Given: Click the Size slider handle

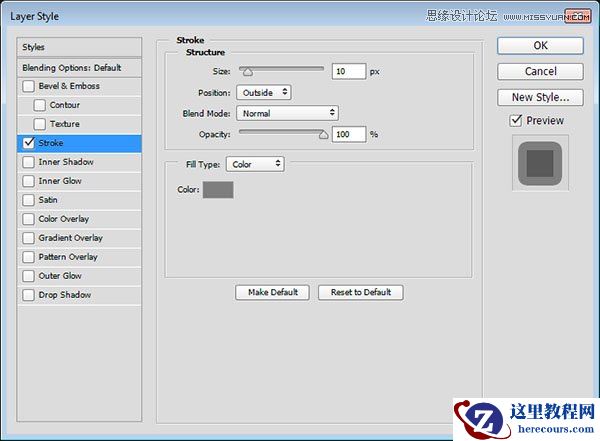Looking at the screenshot, I should 248,72.
